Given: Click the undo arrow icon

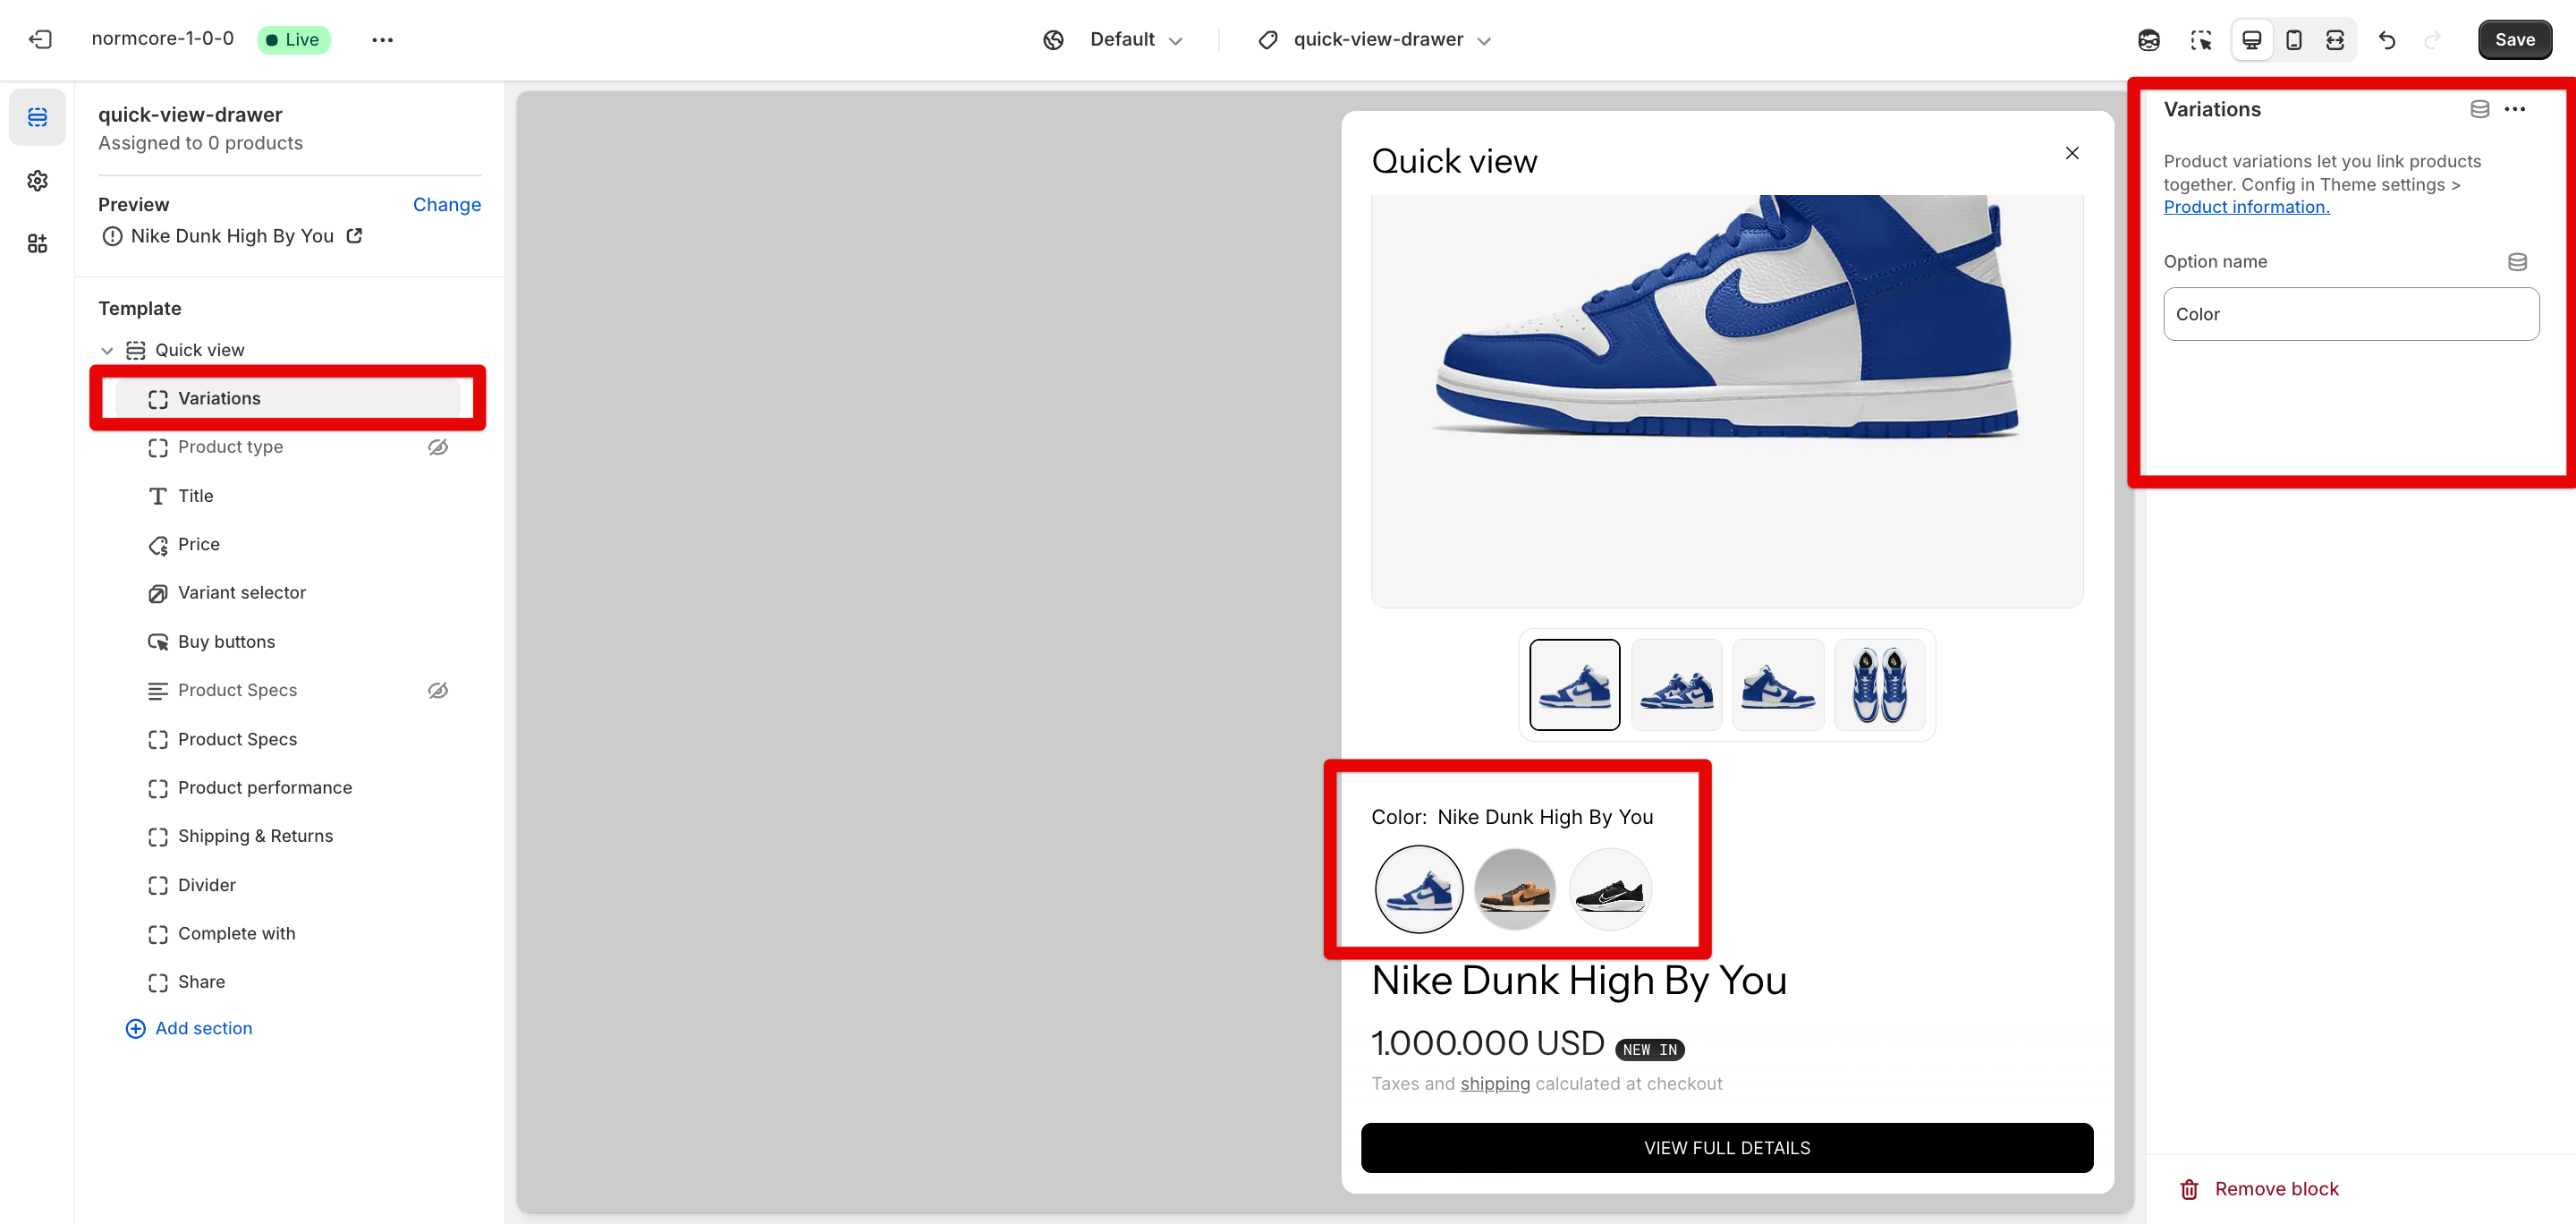Looking at the screenshot, I should [x=2386, y=40].
